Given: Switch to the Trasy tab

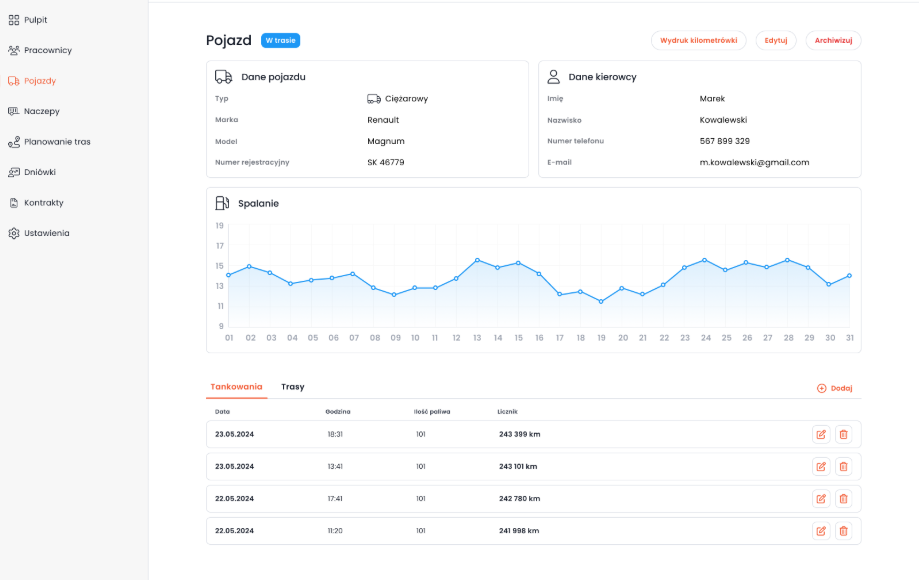Looking at the screenshot, I should click(293, 387).
